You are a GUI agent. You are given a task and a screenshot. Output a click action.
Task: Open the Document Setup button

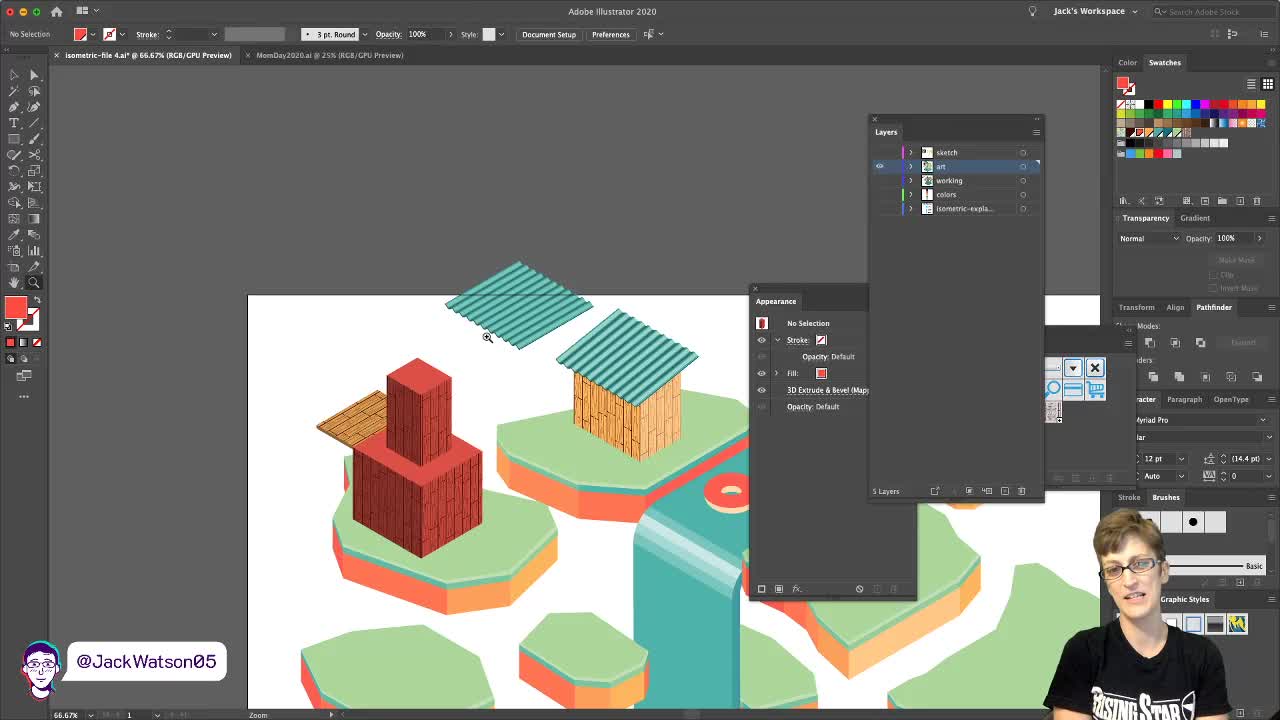pos(548,34)
